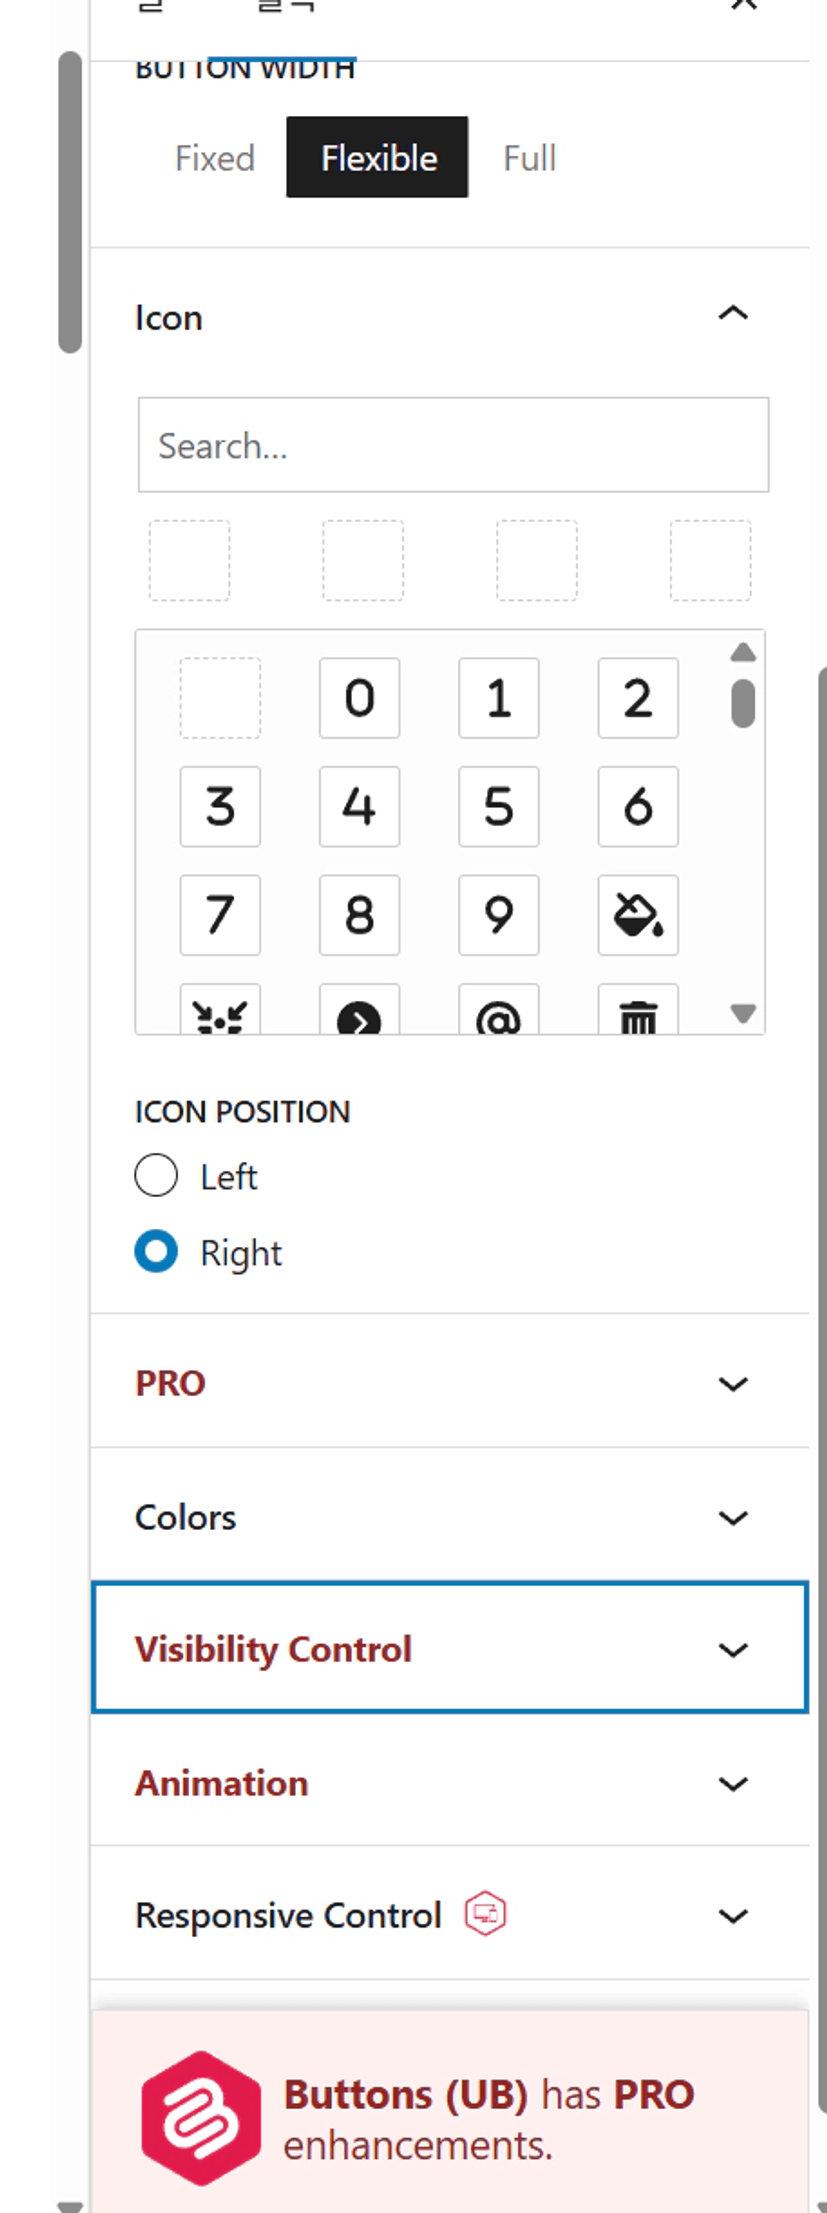Open the Visibility Control panel
The height and width of the screenshot is (2213, 827).
point(449,1648)
